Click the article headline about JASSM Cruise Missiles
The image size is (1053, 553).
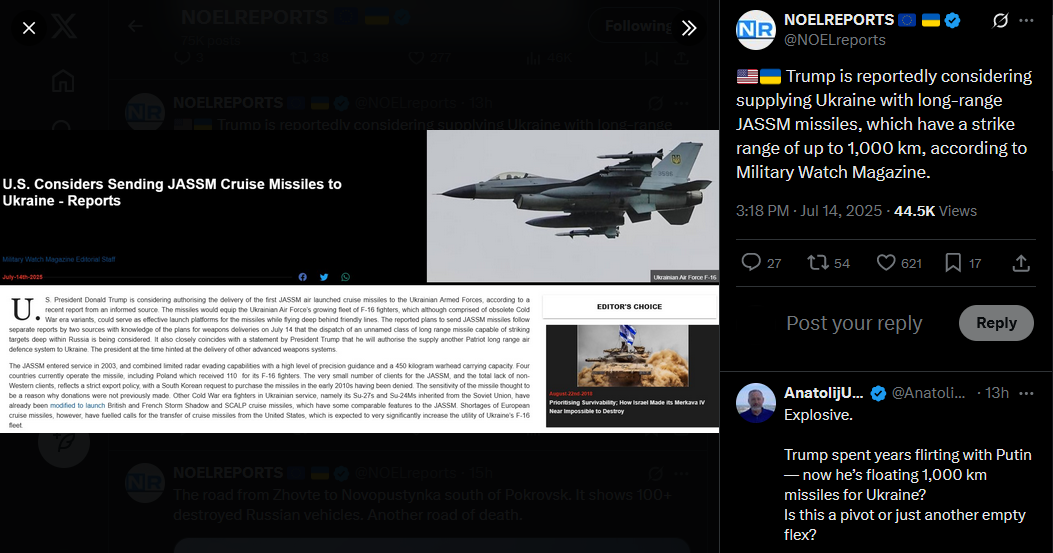coord(172,192)
